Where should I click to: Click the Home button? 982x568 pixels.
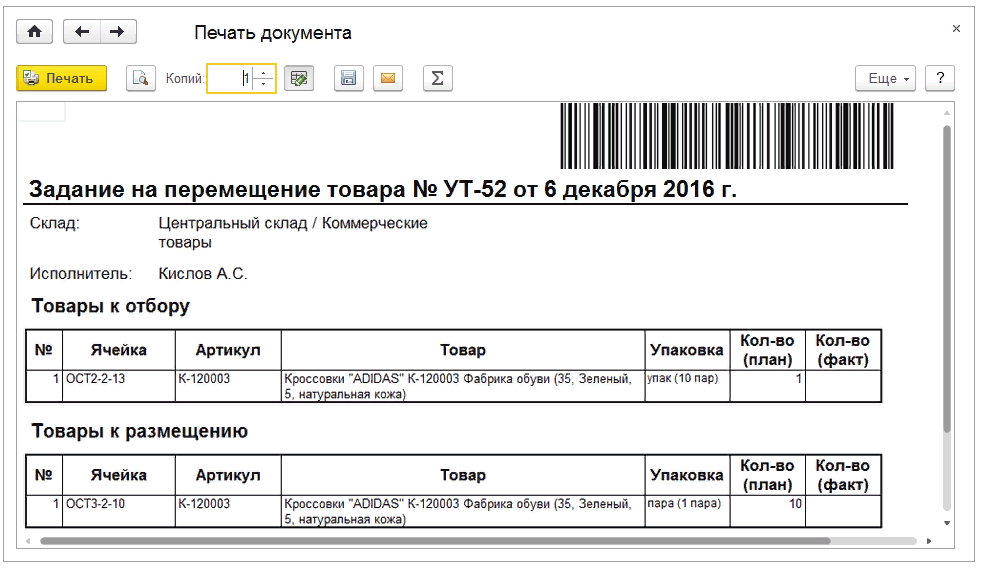pyautogui.click(x=34, y=32)
